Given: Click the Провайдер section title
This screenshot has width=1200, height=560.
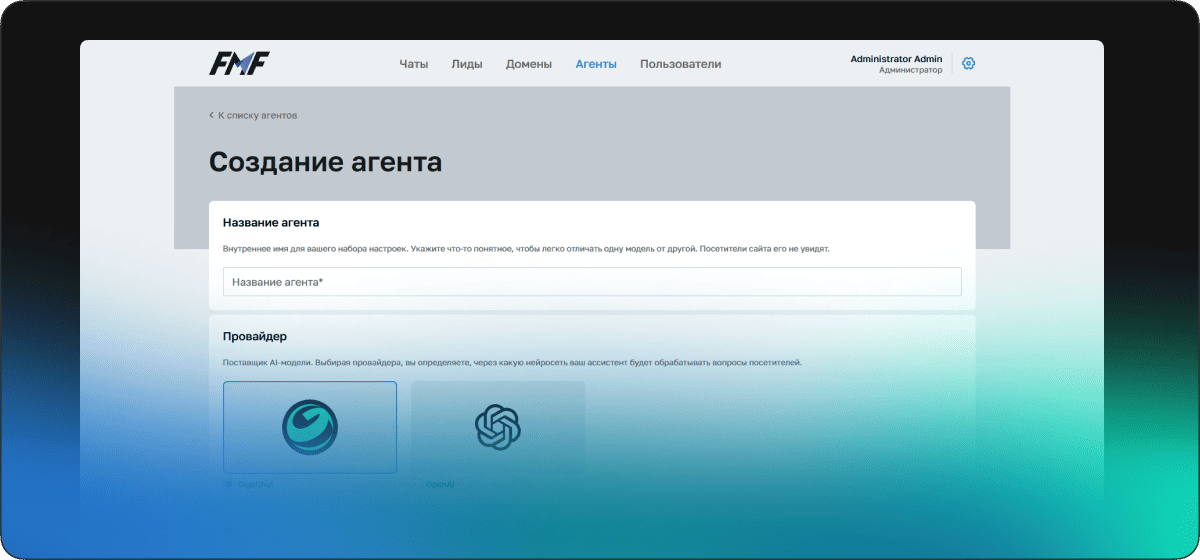Looking at the screenshot, I should tap(255, 336).
